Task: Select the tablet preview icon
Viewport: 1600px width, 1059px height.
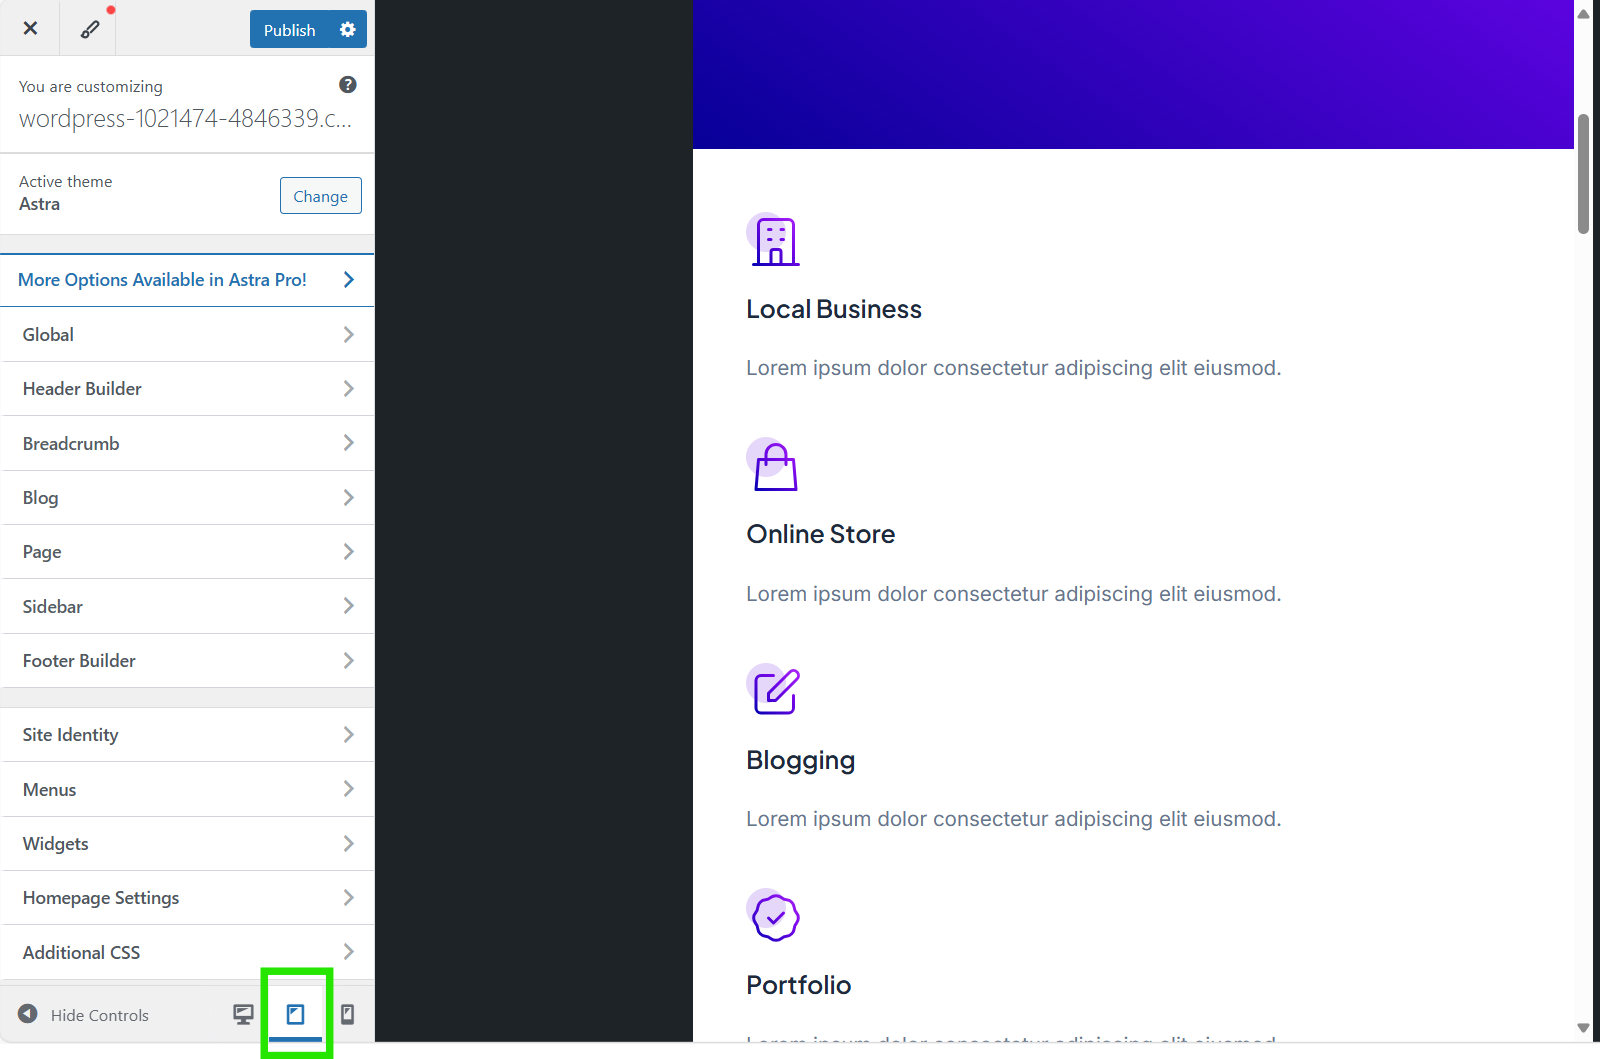Action: [x=295, y=1013]
